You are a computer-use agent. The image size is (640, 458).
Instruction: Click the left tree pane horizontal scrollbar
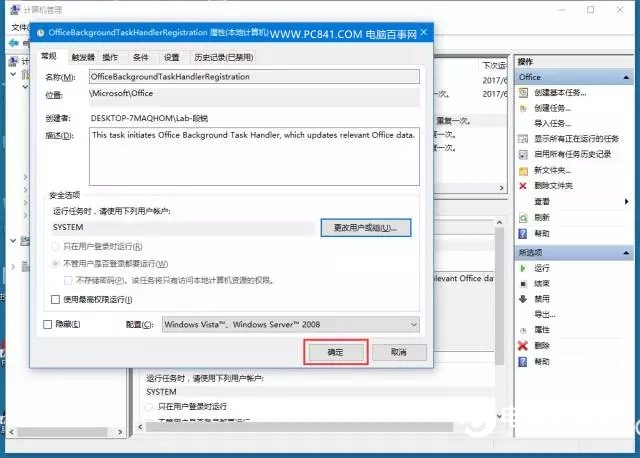tap(62, 431)
